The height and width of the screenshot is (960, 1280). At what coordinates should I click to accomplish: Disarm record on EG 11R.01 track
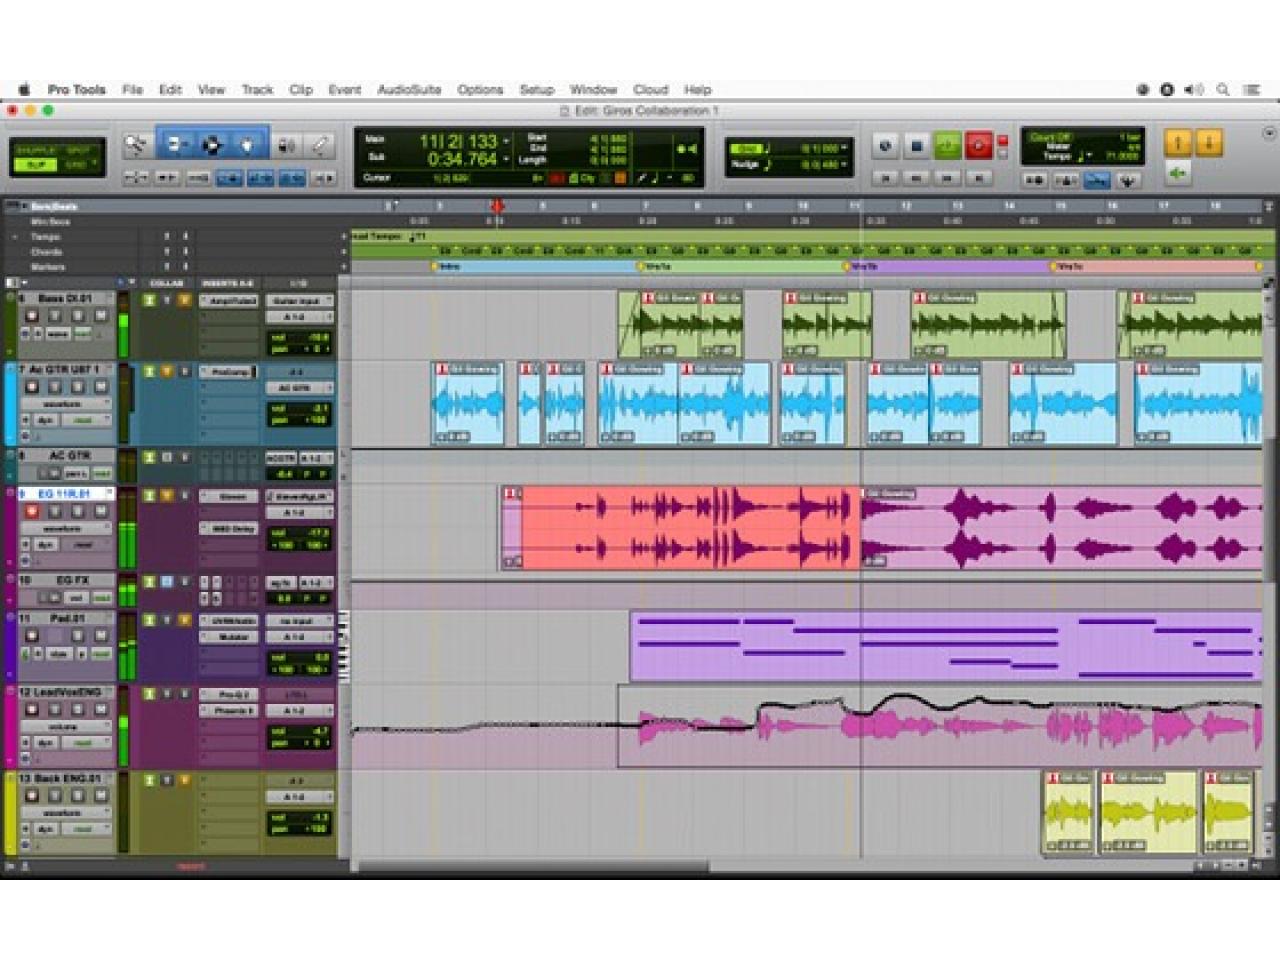tap(32, 511)
